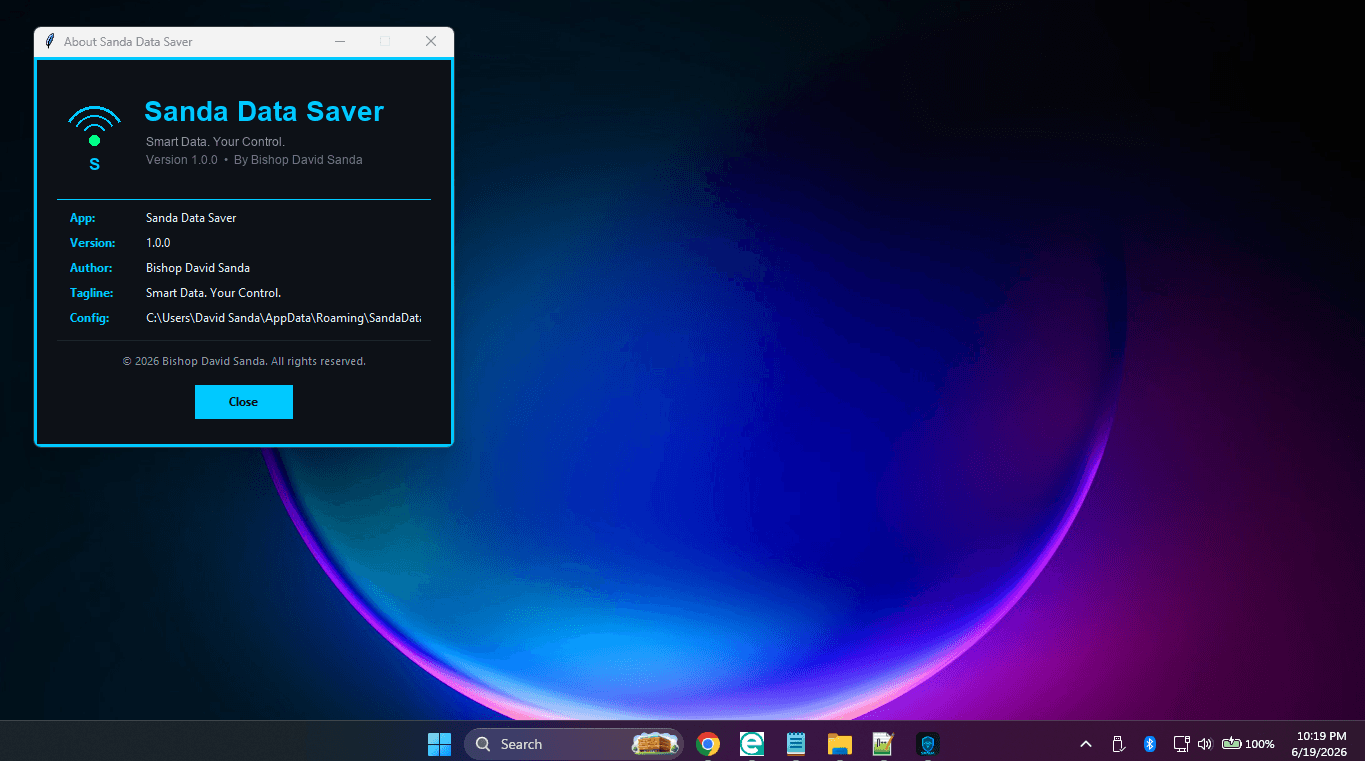The width and height of the screenshot is (1365, 761).
Task: Click the search highlight image in Search box
Action: (x=656, y=744)
